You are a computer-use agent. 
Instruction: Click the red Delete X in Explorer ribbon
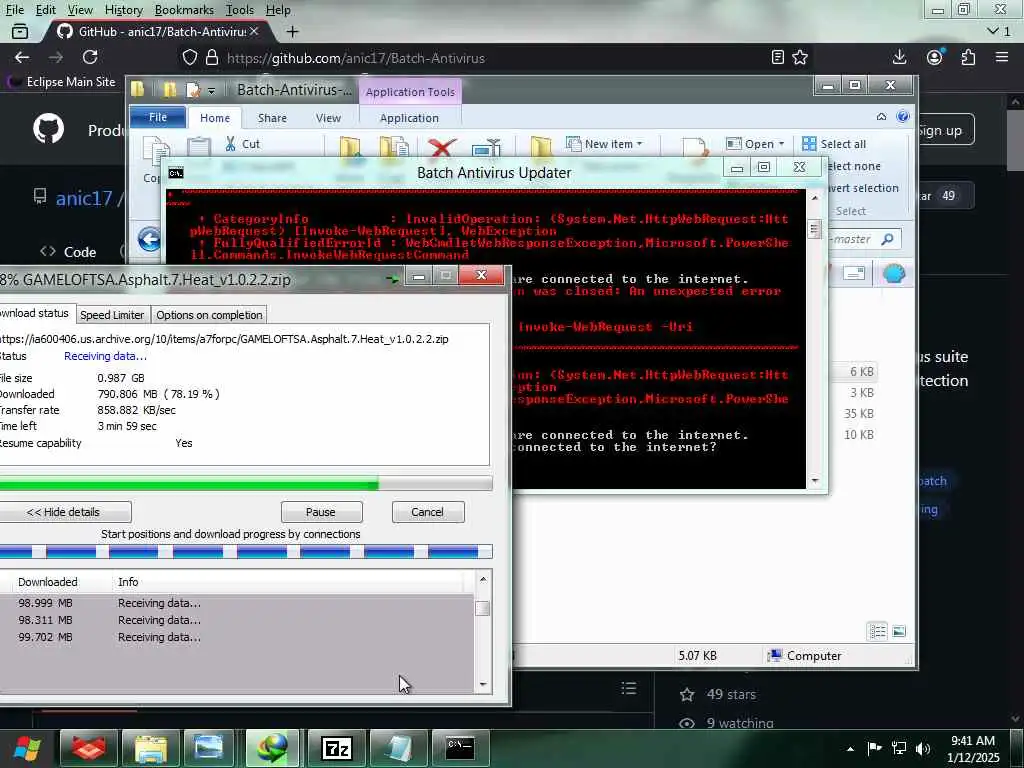click(x=441, y=146)
